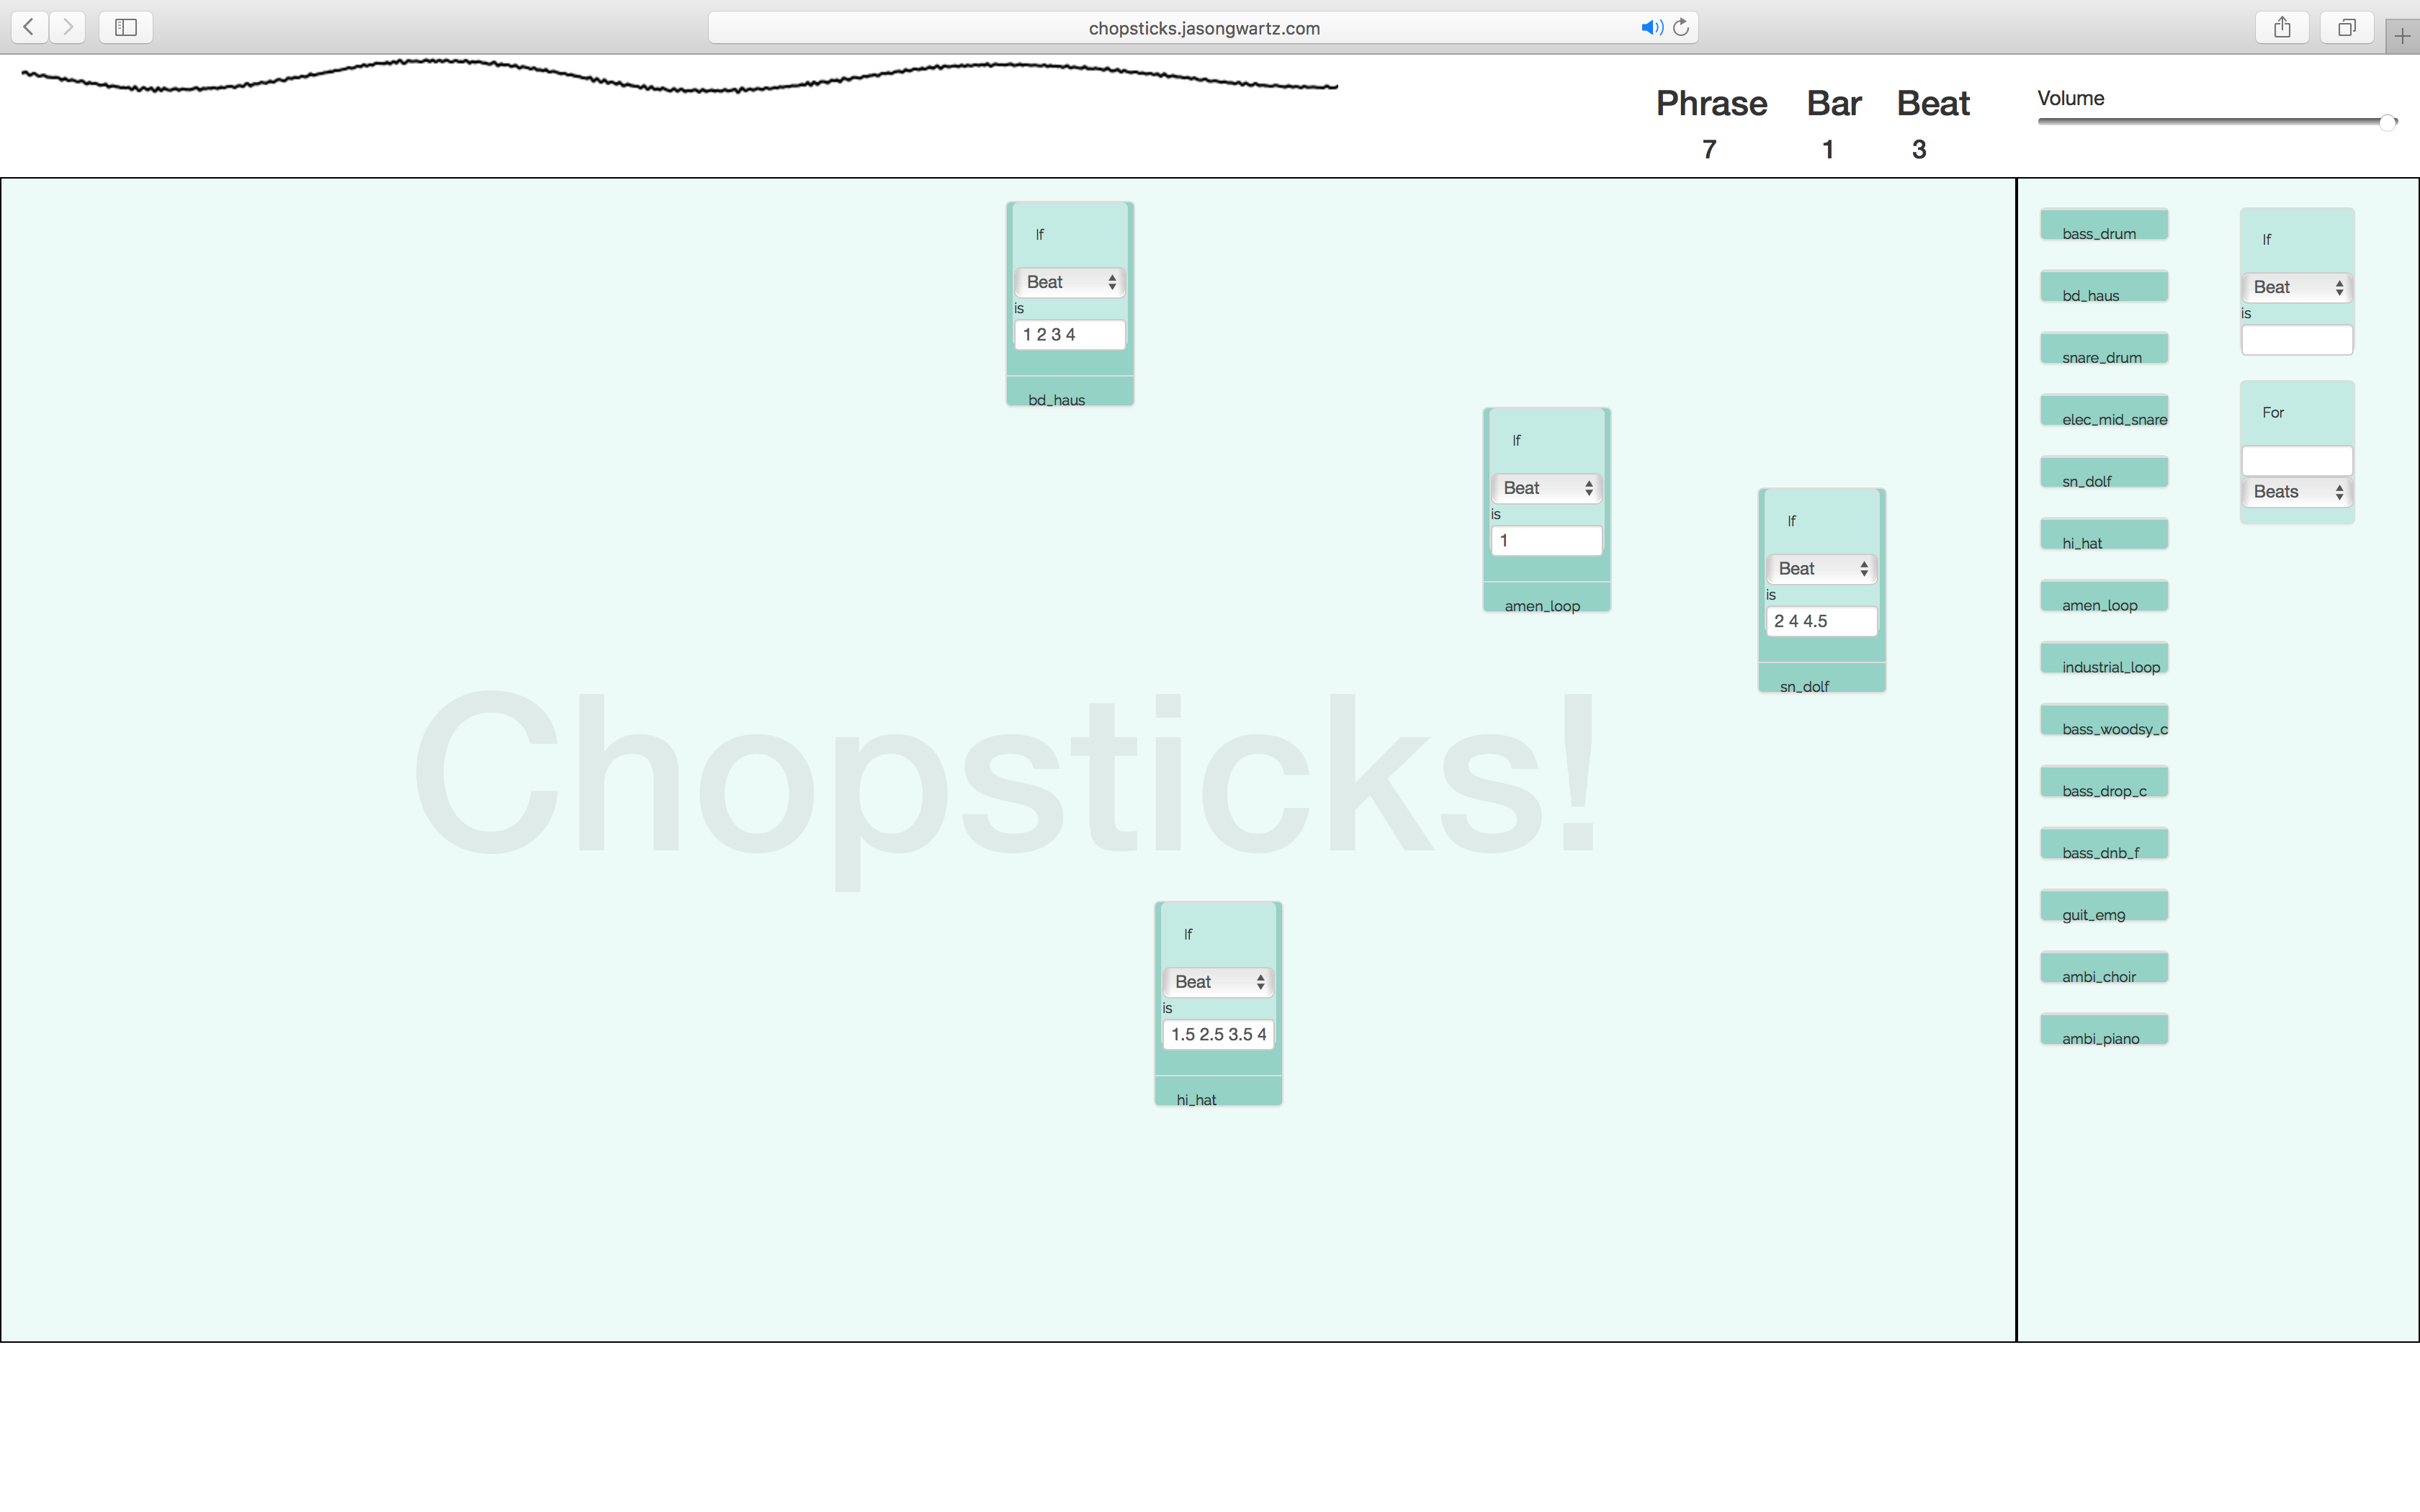Reload the page with refresh icon
The height and width of the screenshot is (1512, 2420).
click(x=1681, y=28)
